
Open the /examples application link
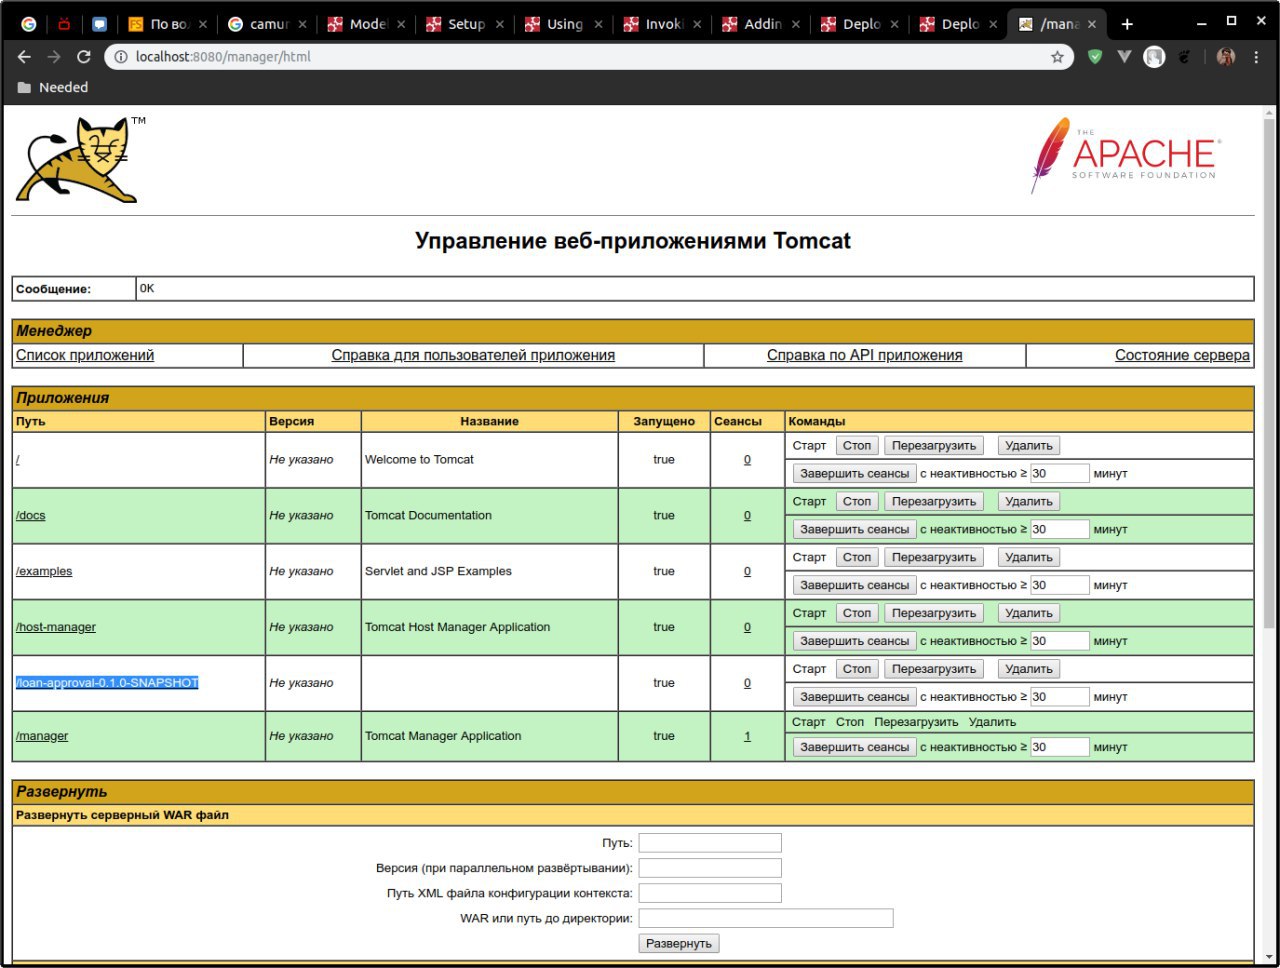[x=44, y=572]
